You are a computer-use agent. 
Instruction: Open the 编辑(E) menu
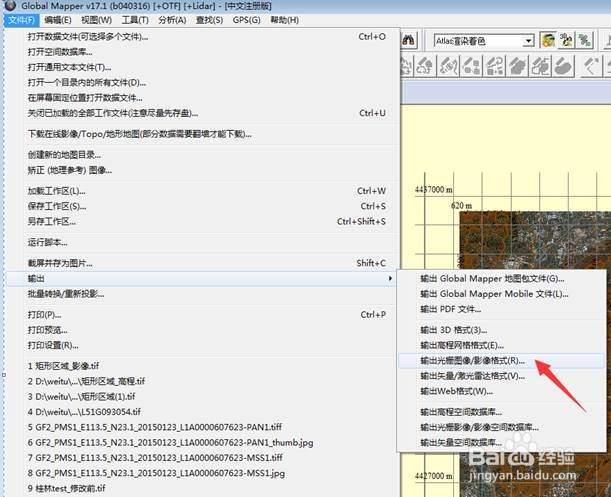point(58,20)
